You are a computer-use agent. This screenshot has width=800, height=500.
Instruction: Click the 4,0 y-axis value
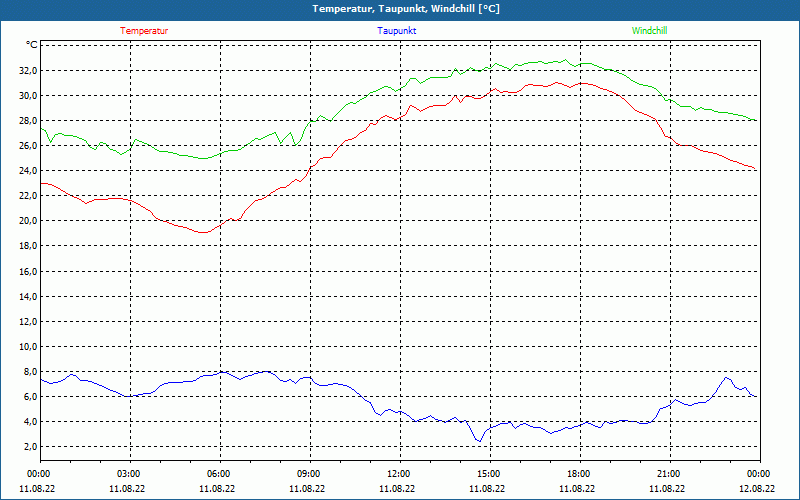(30, 421)
